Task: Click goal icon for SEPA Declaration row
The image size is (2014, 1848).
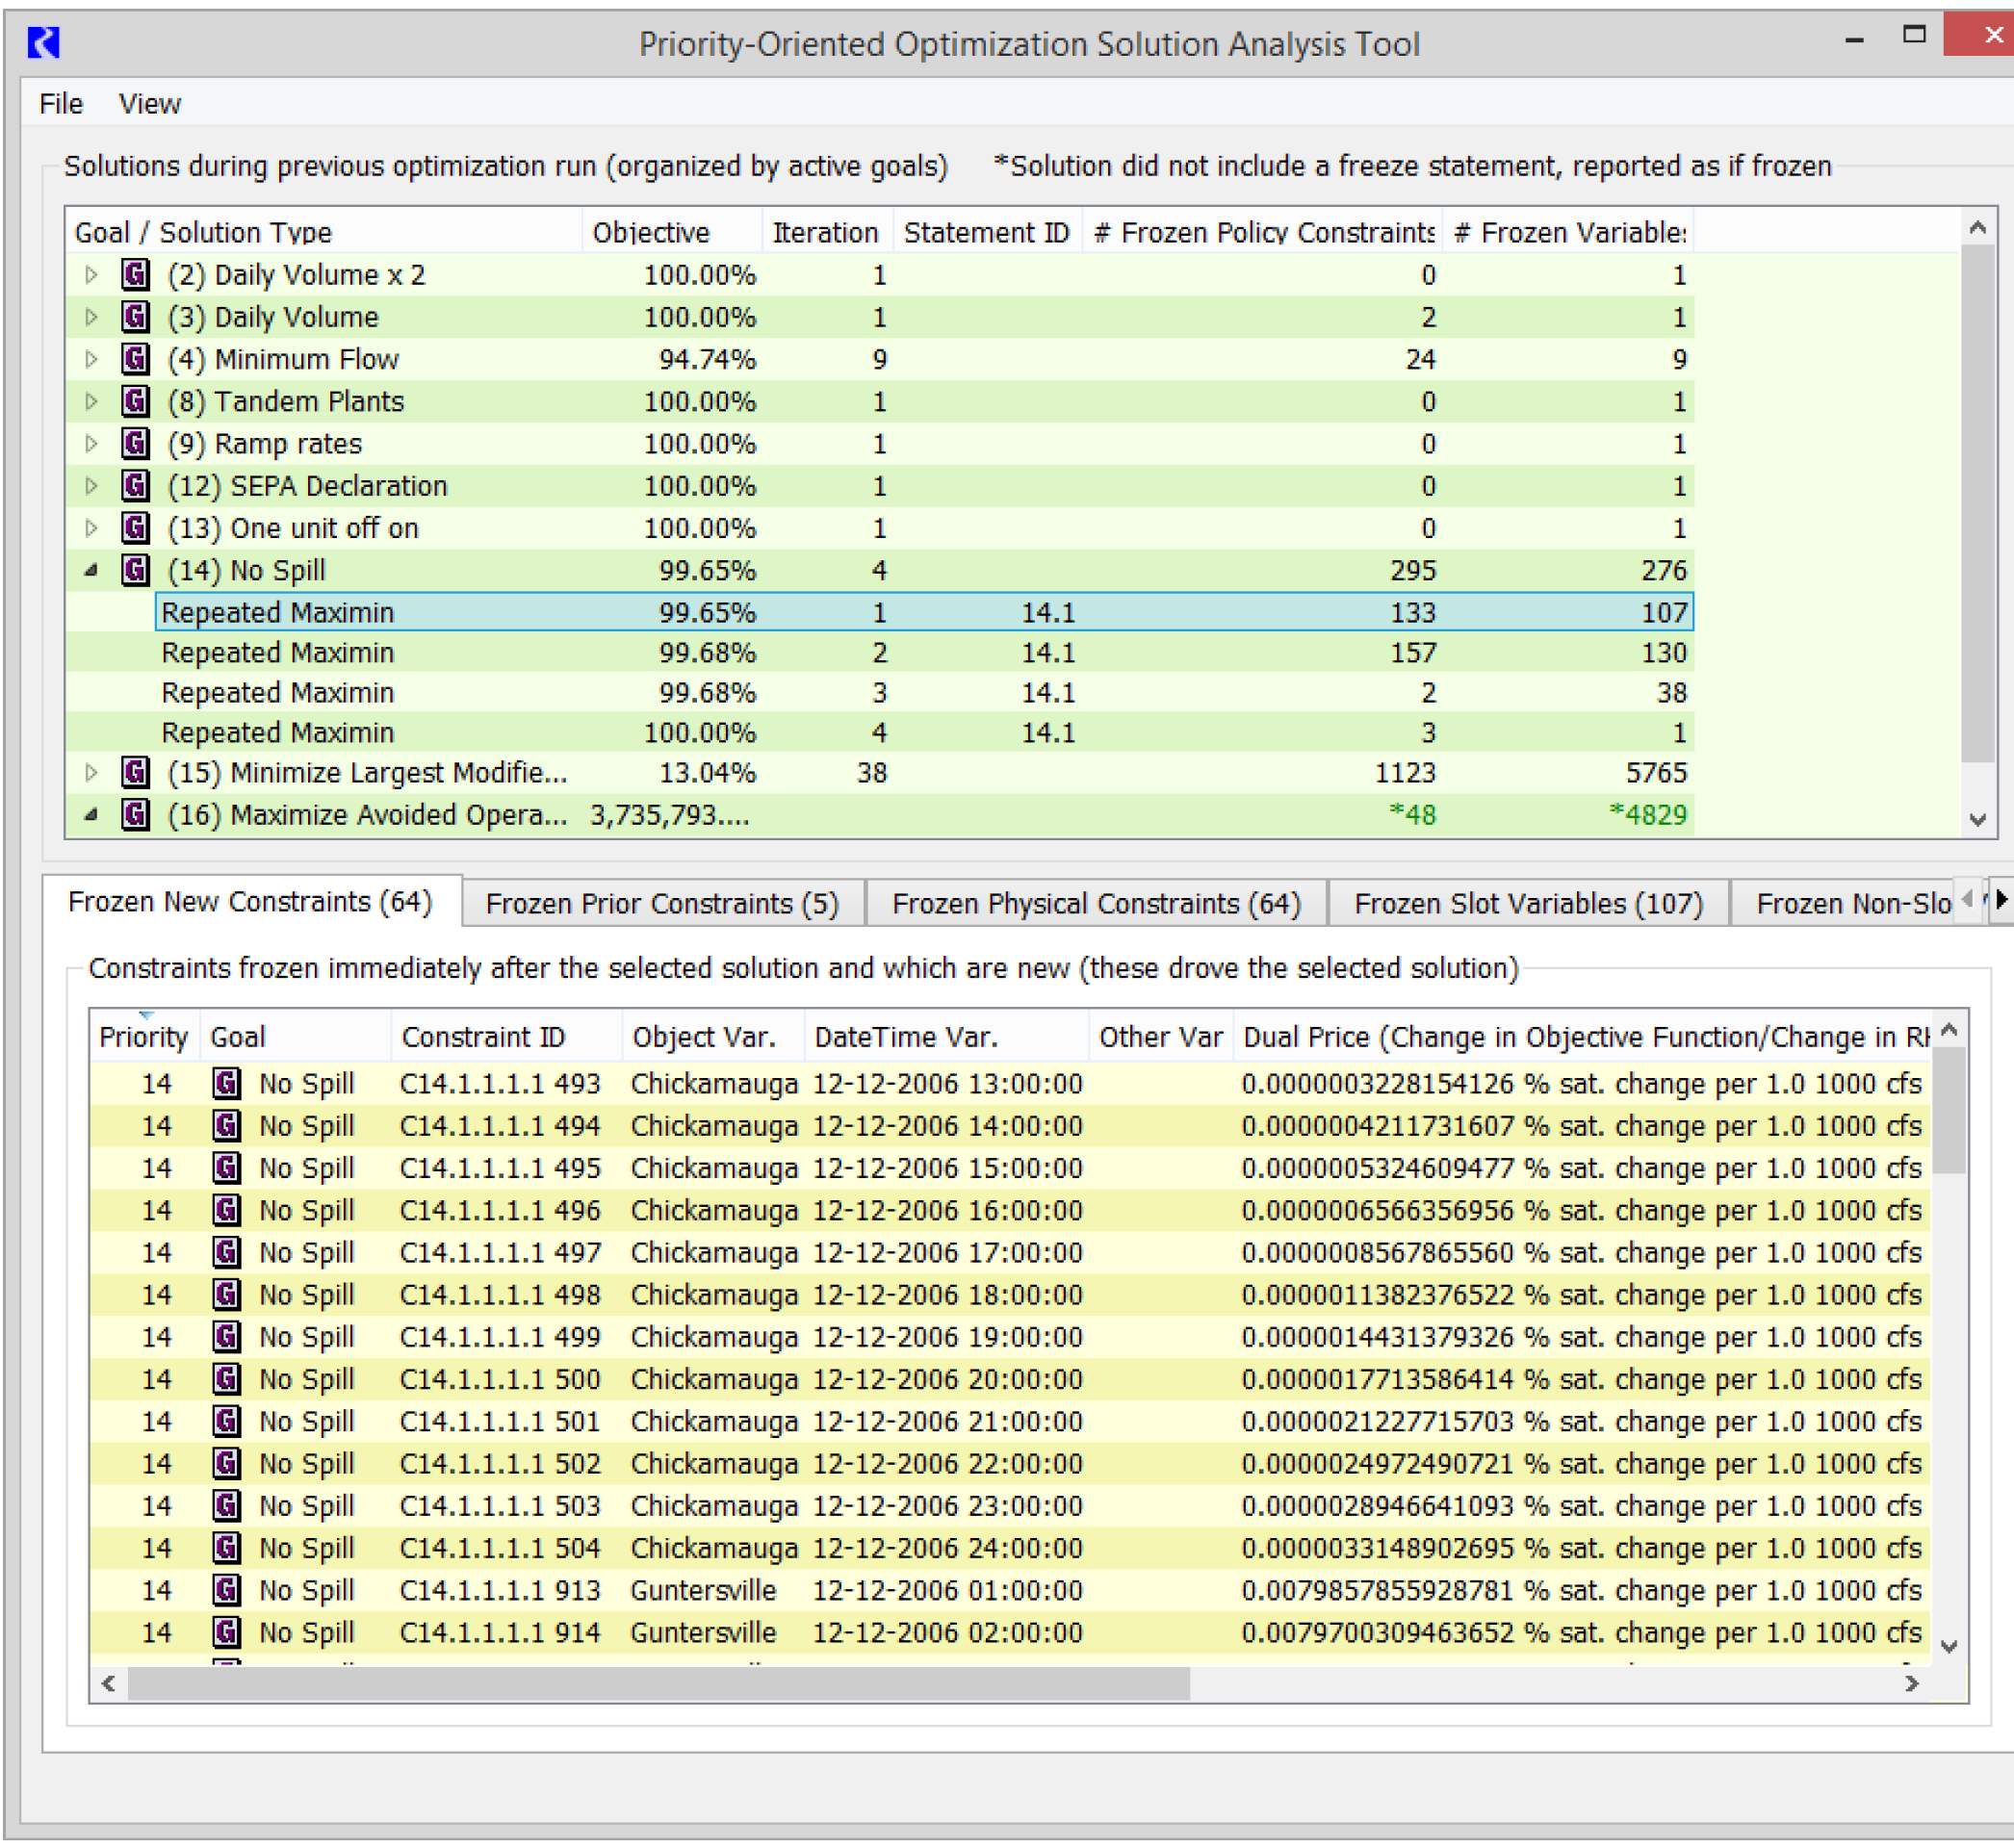Action: point(135,485)
